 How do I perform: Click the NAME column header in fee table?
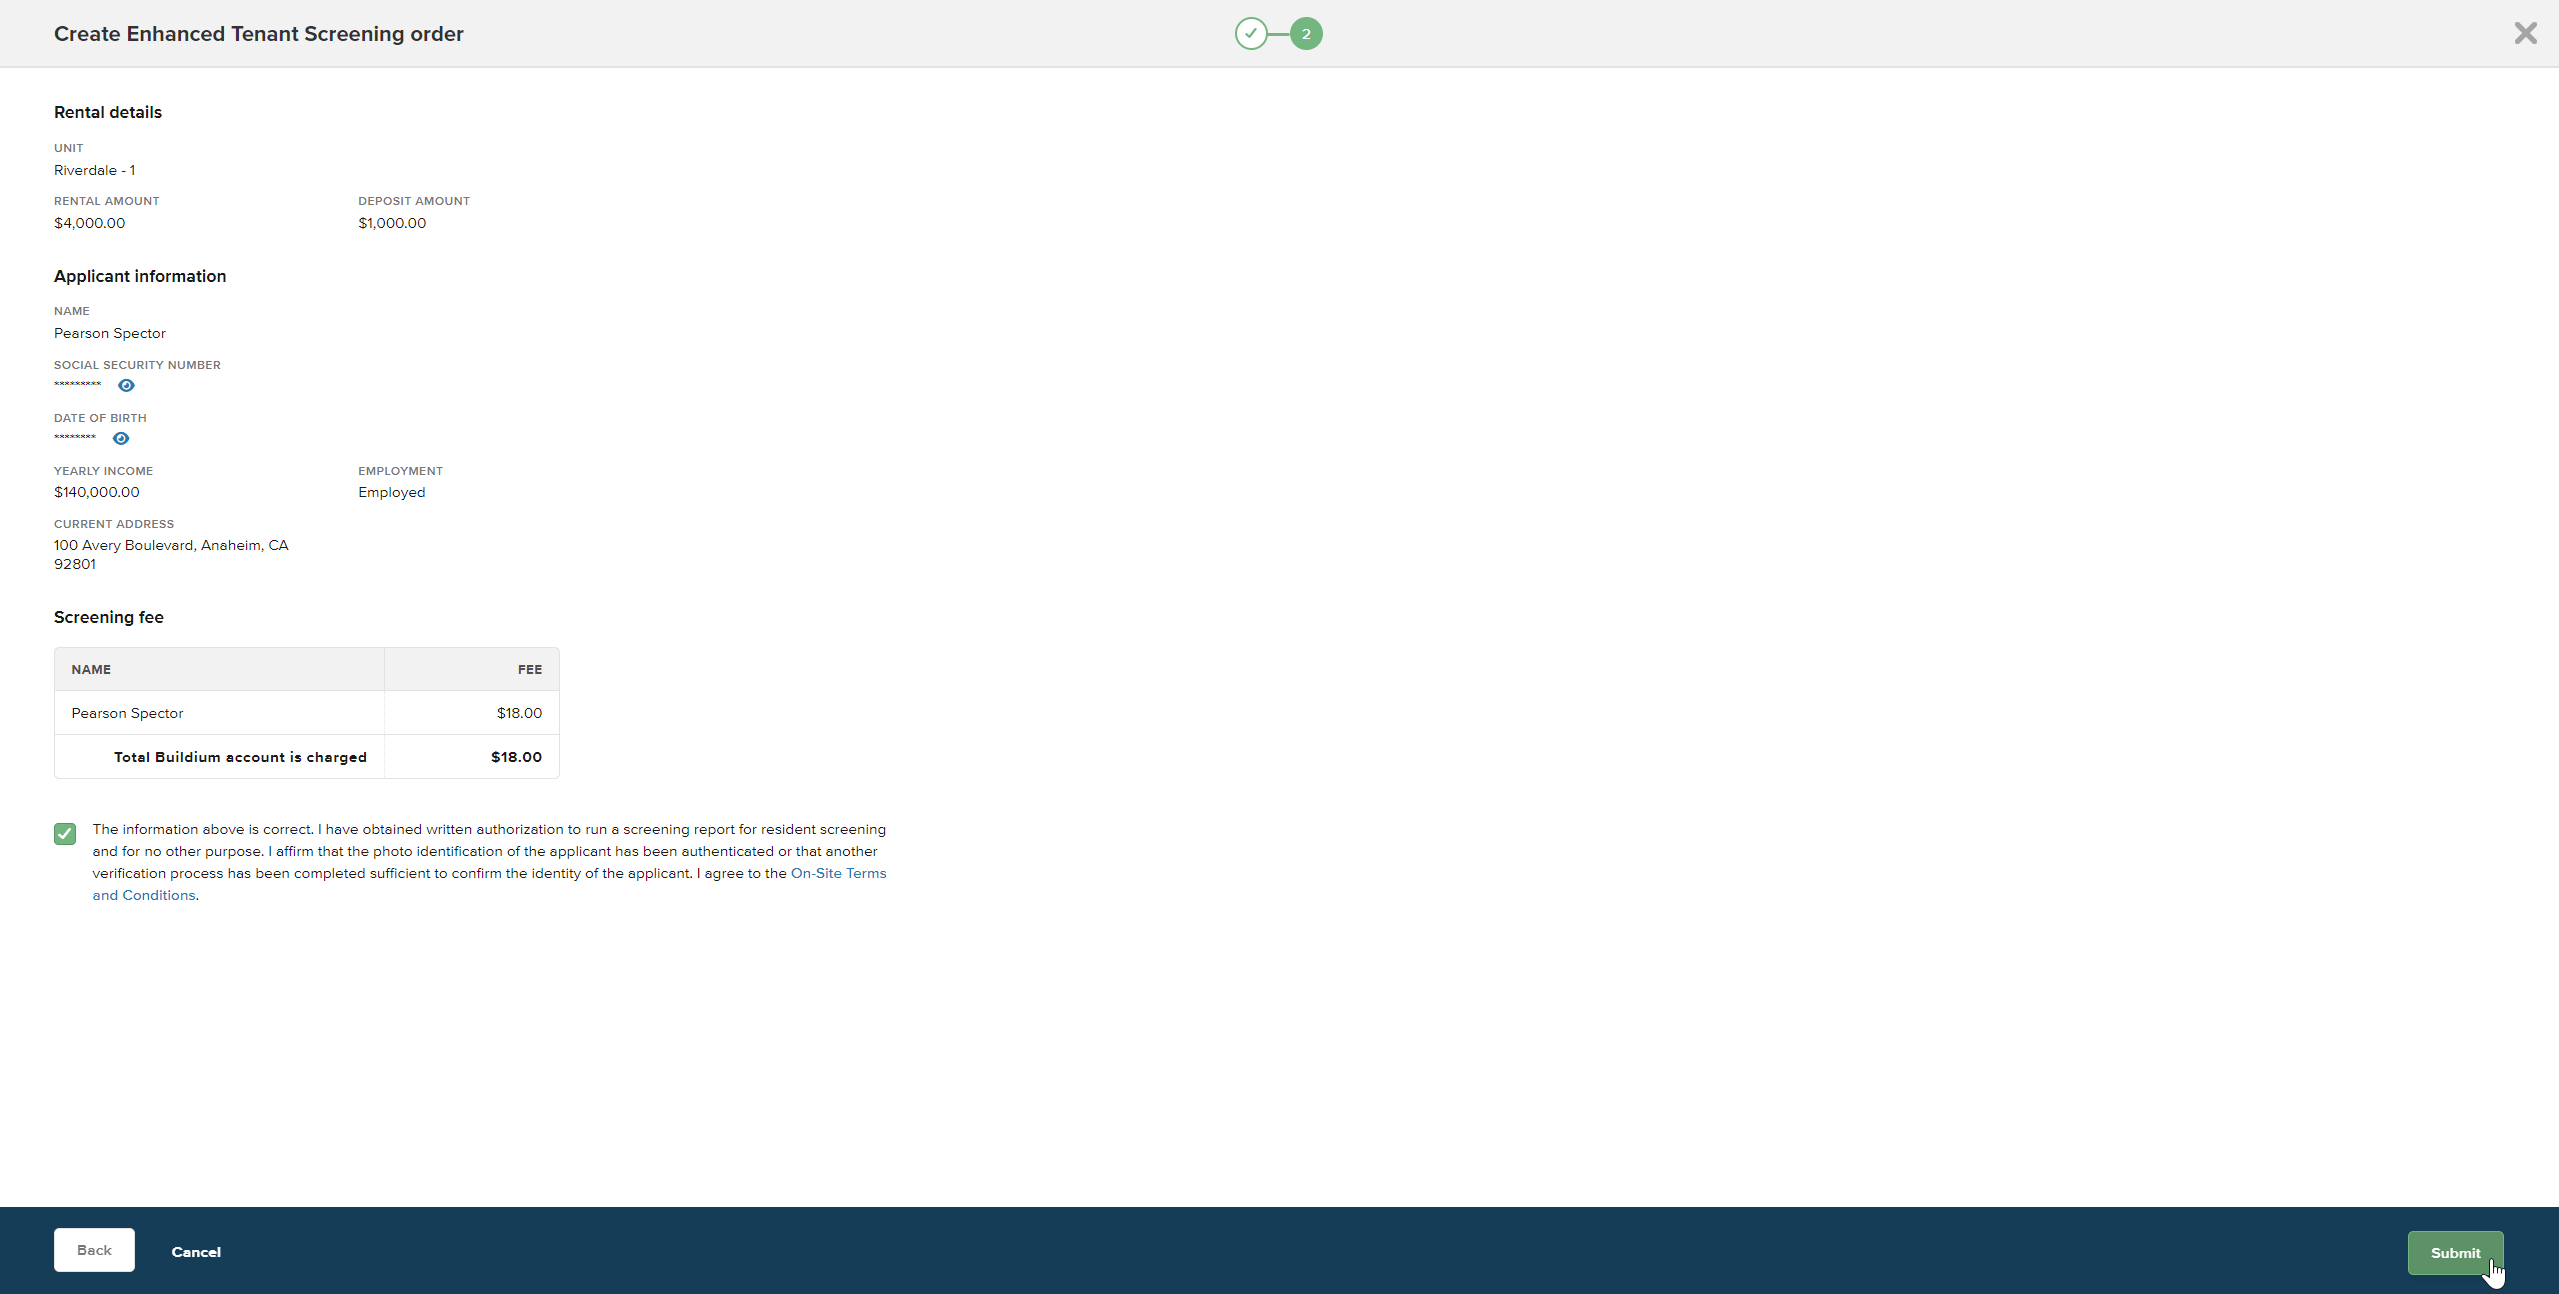click(91, 670)
